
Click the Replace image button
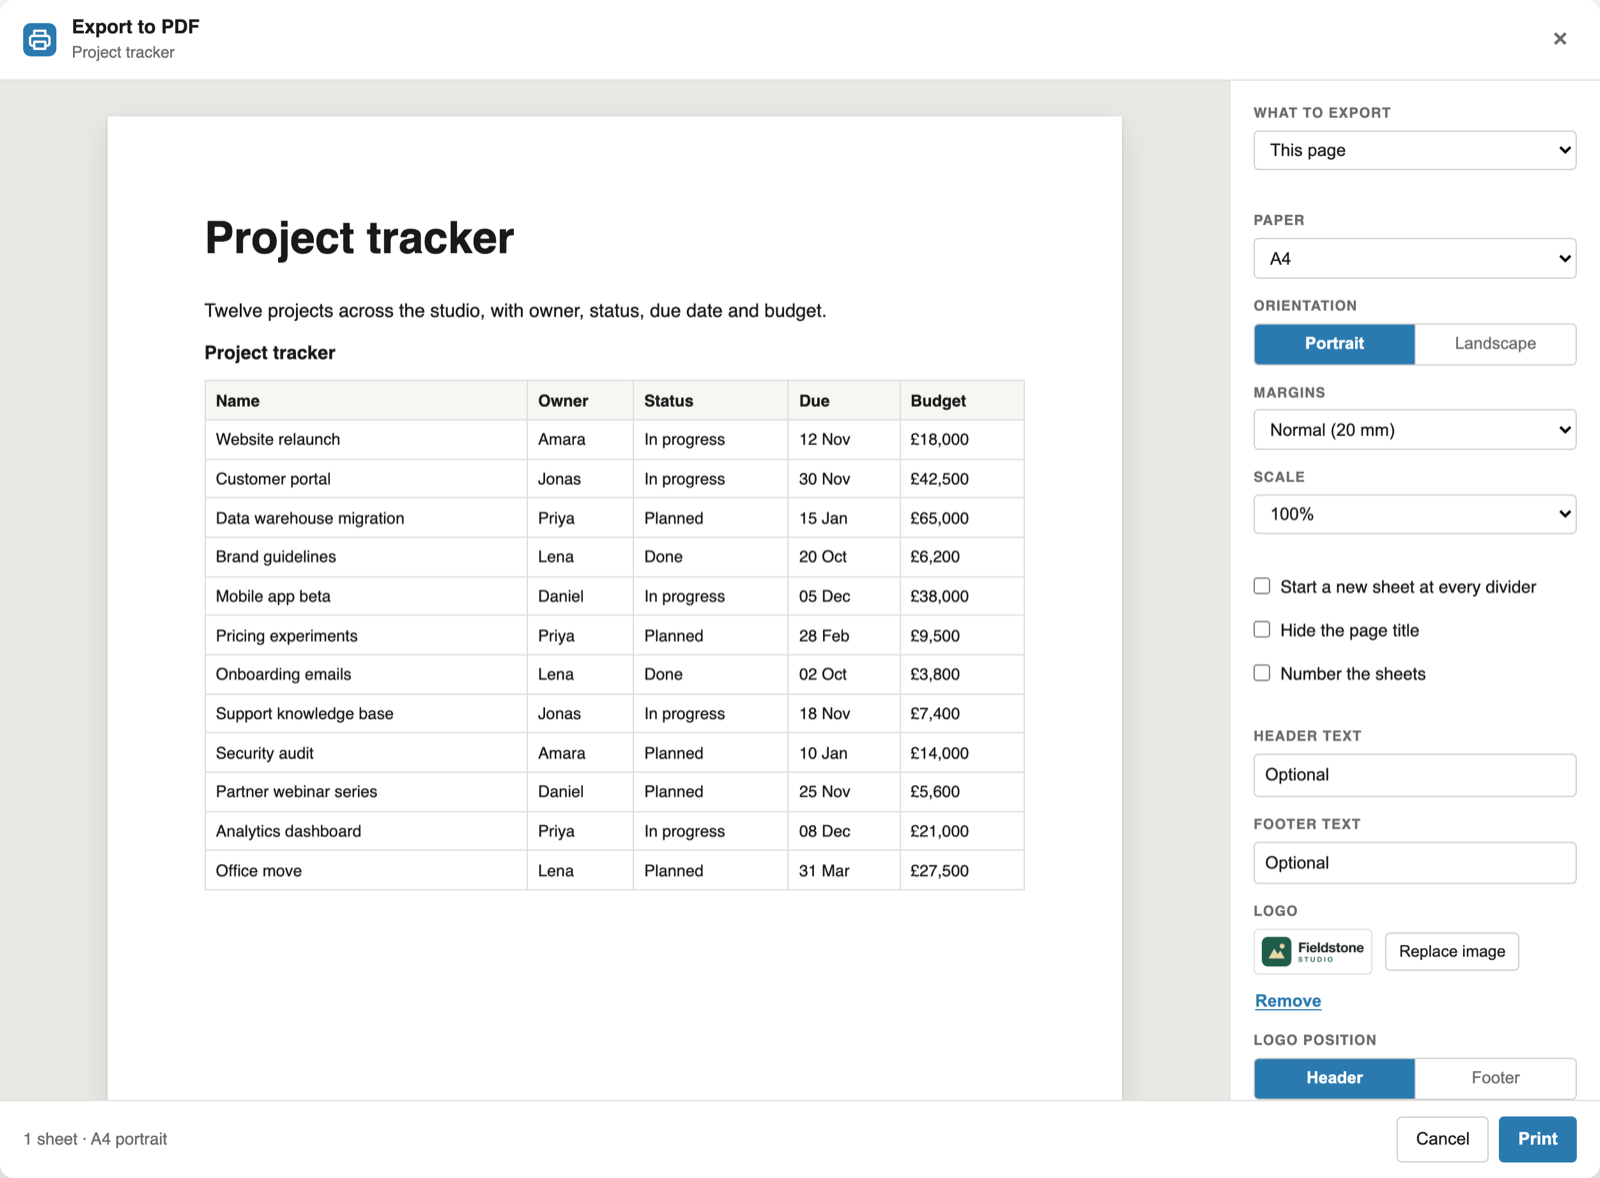(1452, 951)
